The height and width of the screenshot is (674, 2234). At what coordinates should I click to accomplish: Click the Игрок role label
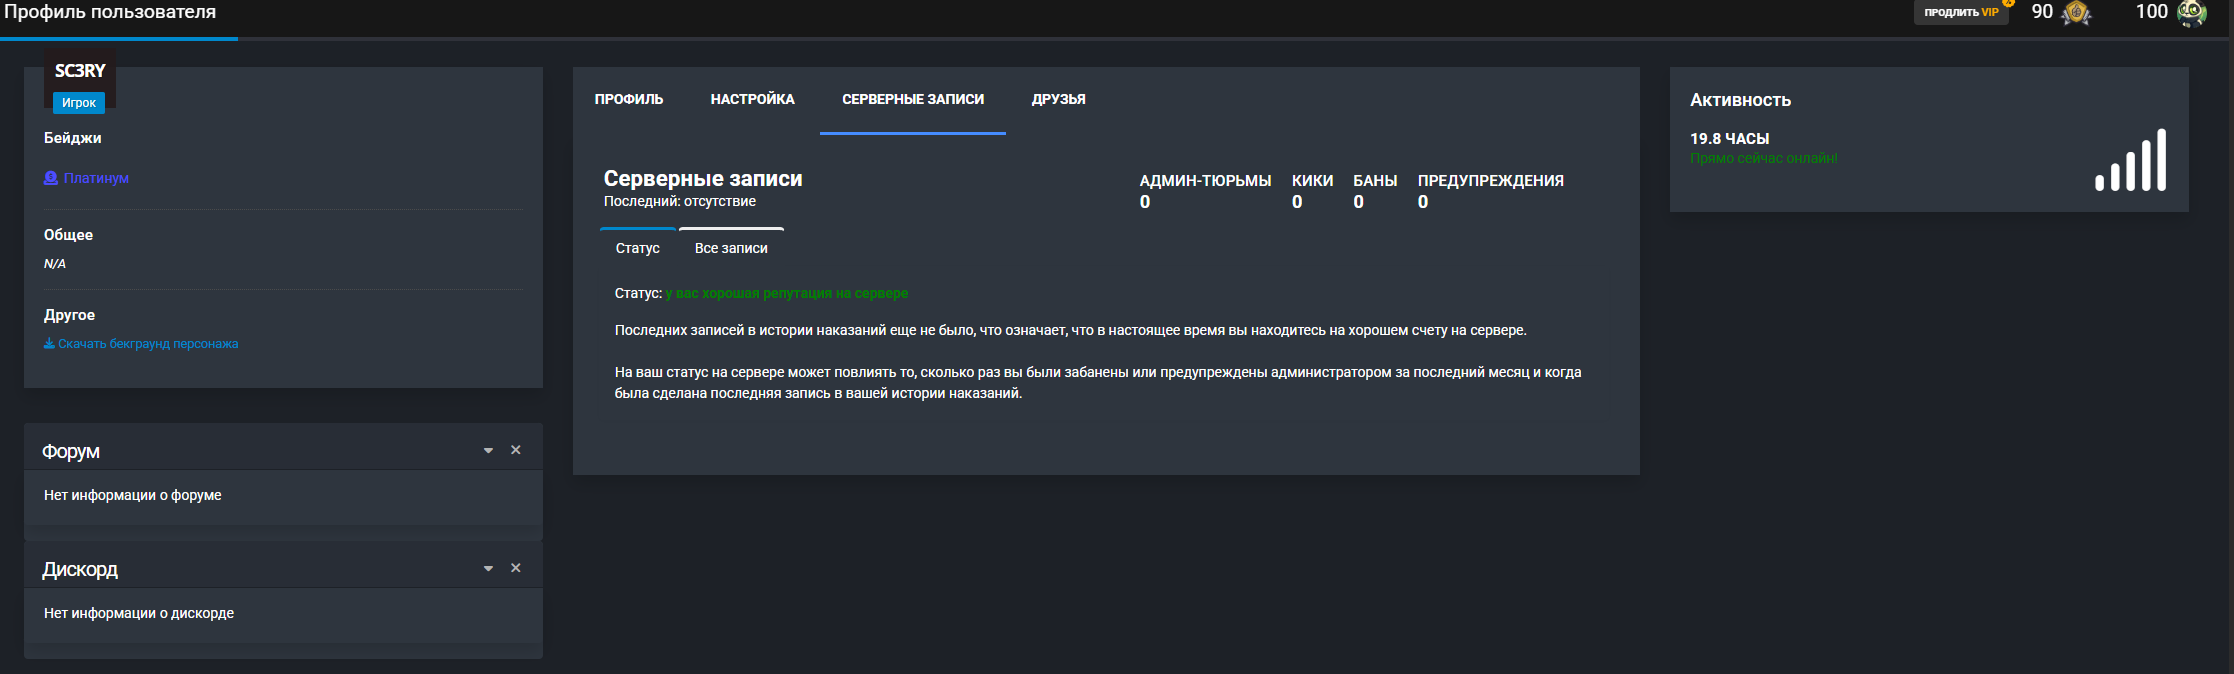[79, 103]
